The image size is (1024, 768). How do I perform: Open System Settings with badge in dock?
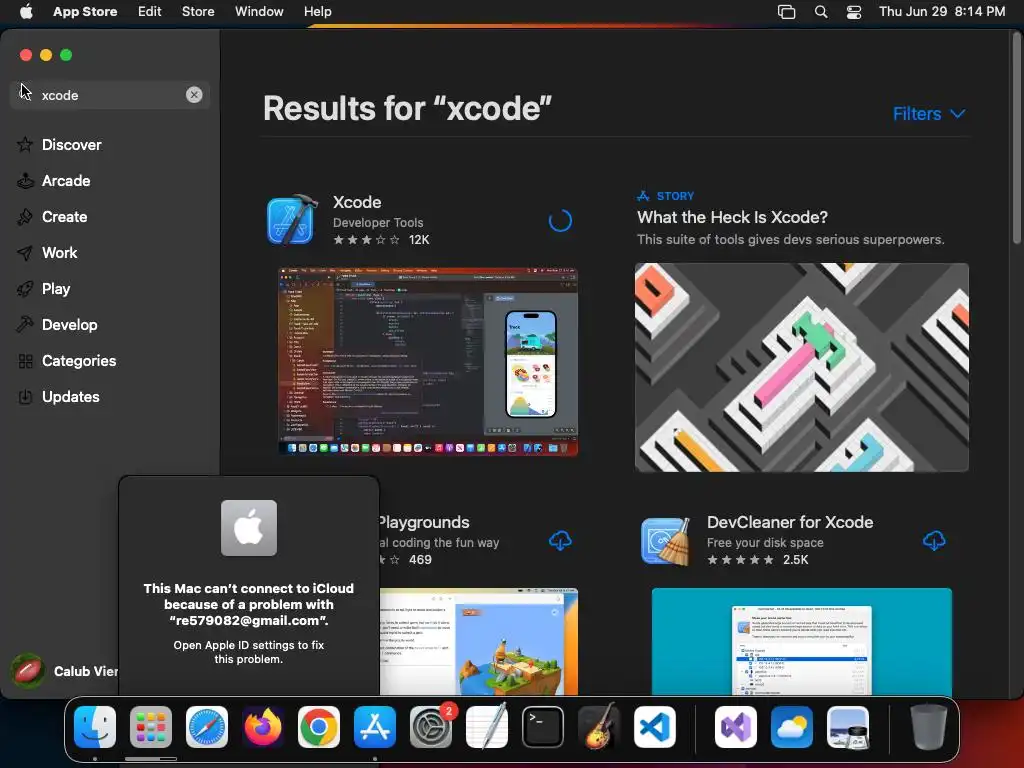(430, 727)
